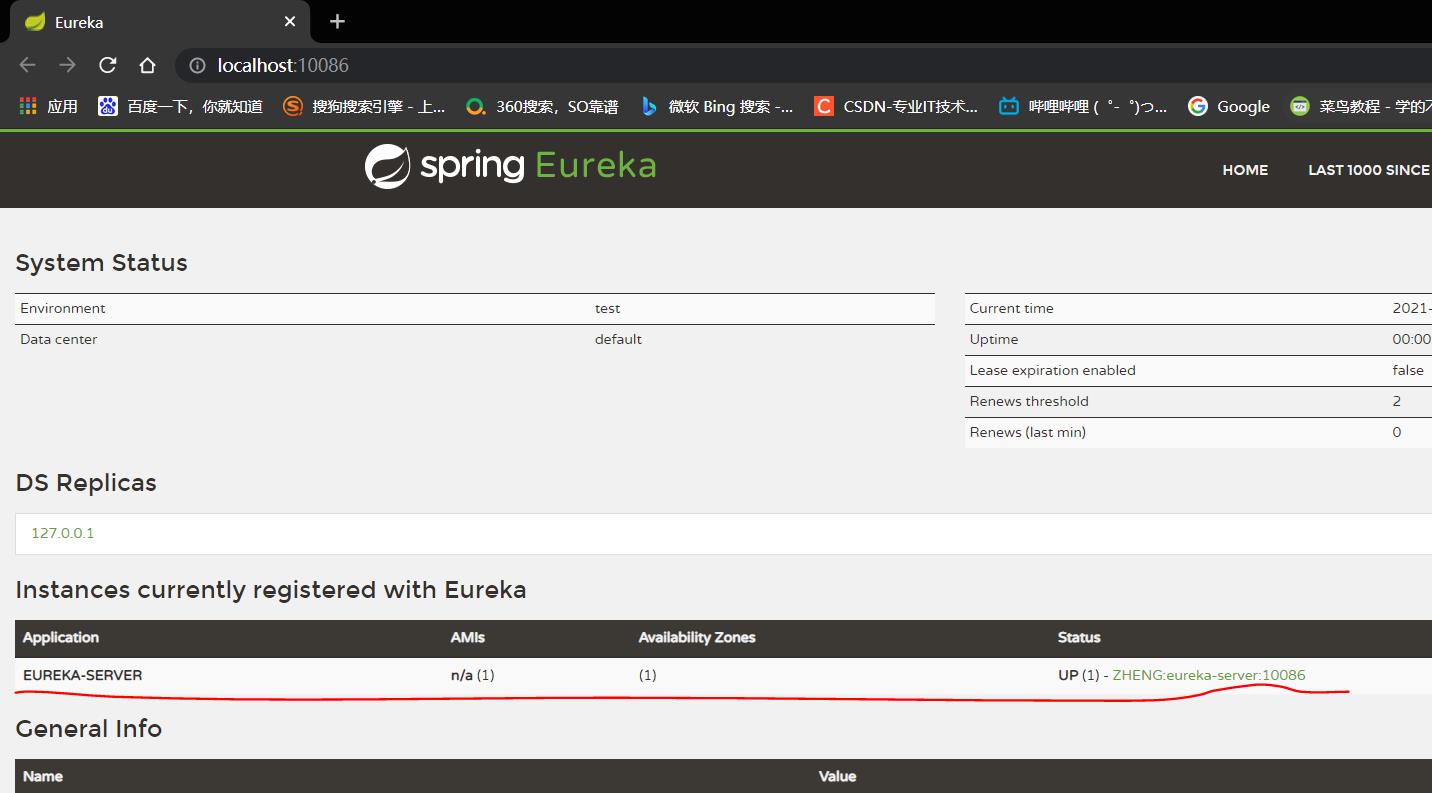Go to HOME in Eureka navbar
This screenshot has height=793, width=1432.
pos(1245,170)
